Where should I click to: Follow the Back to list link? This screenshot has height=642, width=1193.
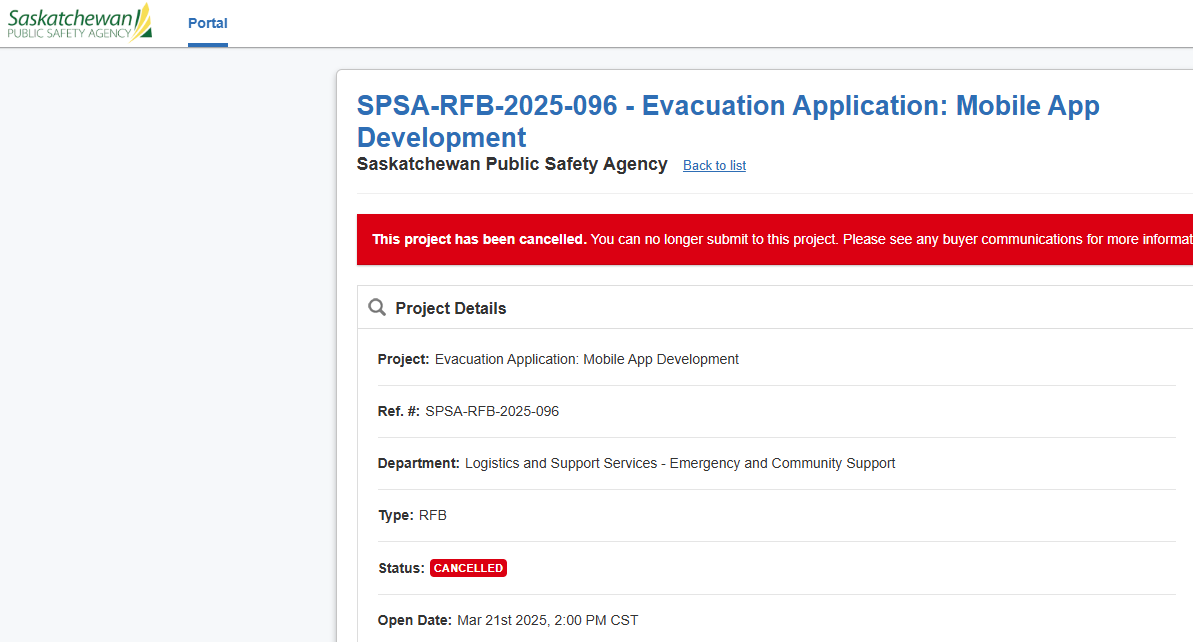[714, 165]
